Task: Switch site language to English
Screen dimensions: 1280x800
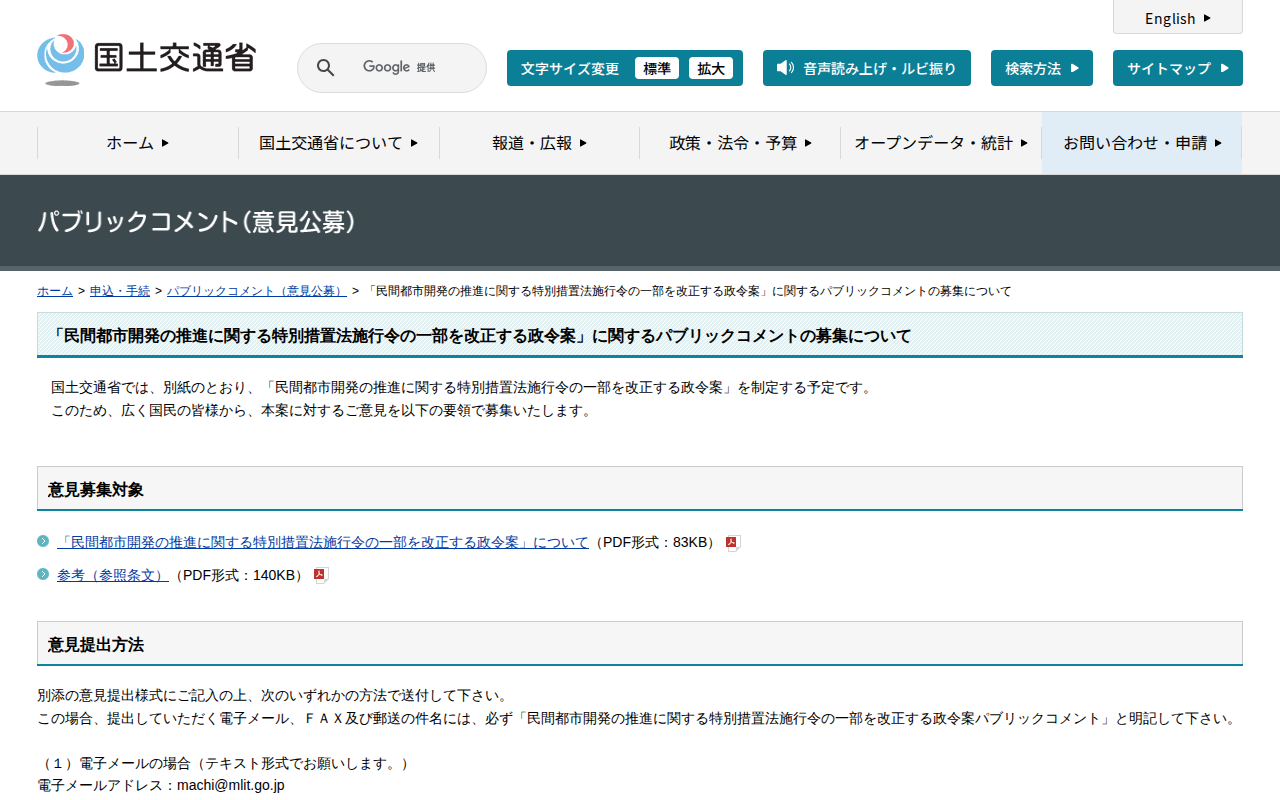Action: pyautogui.click(x=1177, y=18)
